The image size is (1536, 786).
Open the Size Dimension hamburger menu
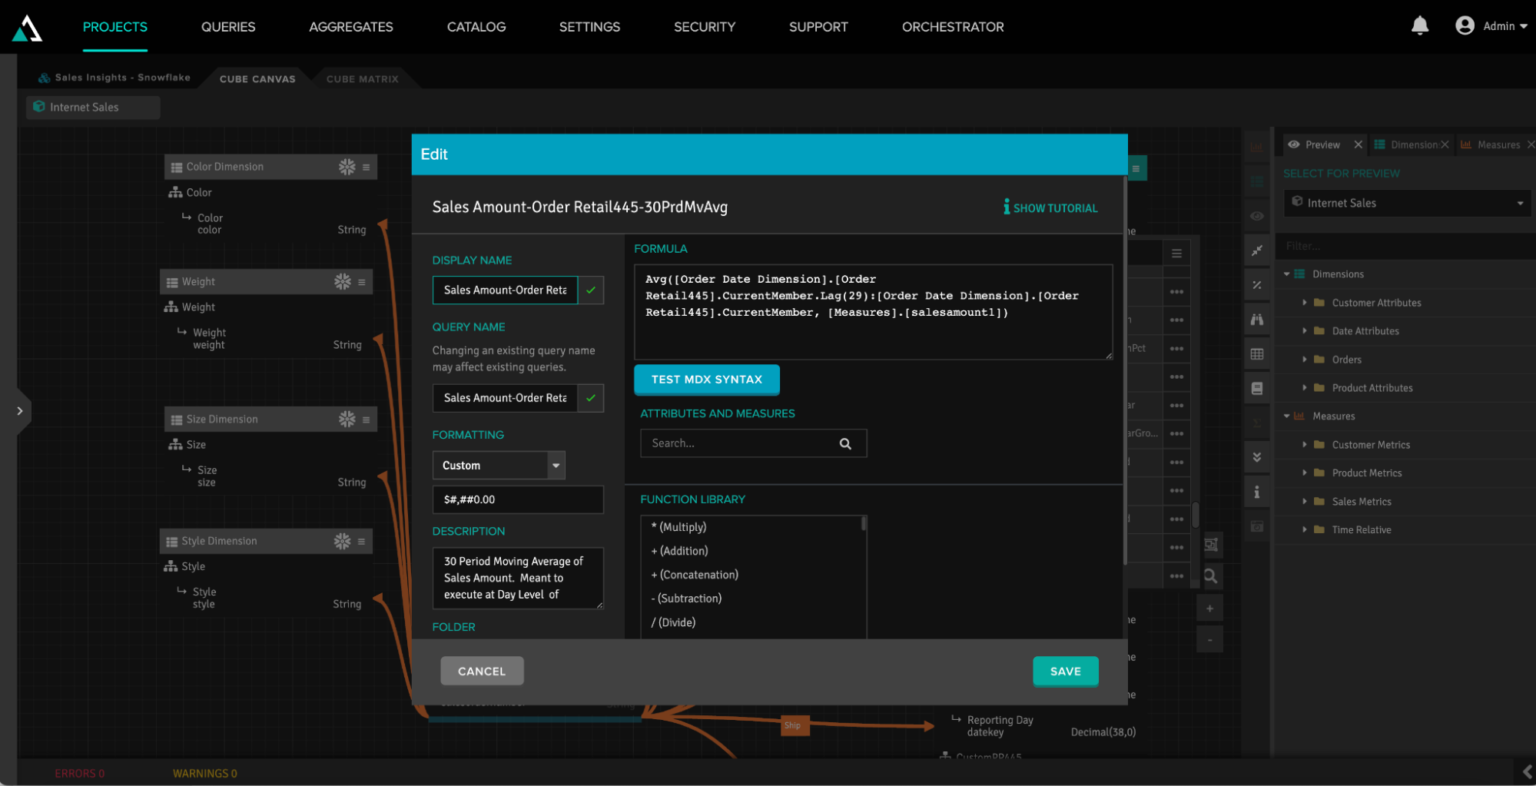tap(366, 419)
